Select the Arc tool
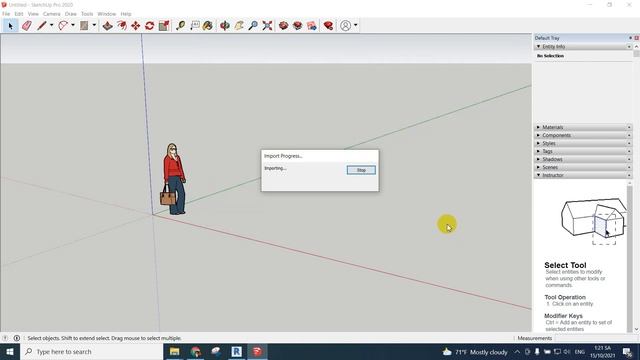The width and height of the screenshot is (640, 360). point(63,26)
